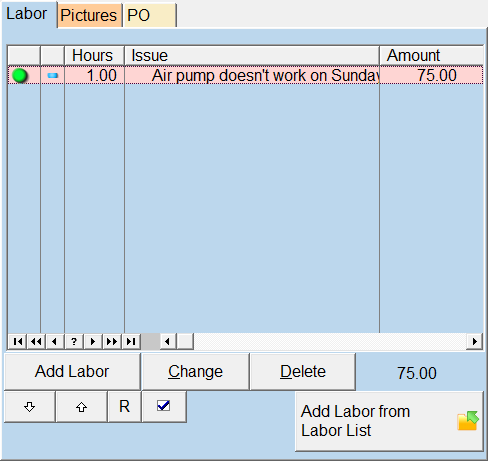The height and width of the screenshot is (461, 488).
Task: Delete the selected labor line
Action: pyautogui.click(x=303, y=371)
